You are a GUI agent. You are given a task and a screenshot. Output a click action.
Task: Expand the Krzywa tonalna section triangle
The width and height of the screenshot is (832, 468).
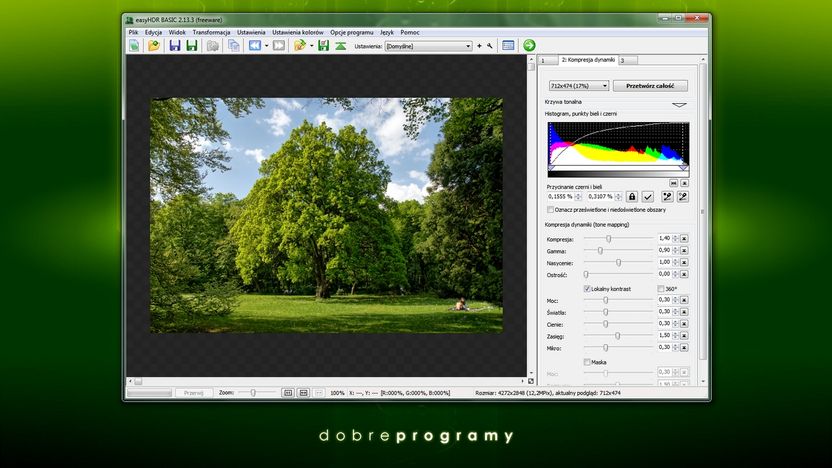coord(679,105)
